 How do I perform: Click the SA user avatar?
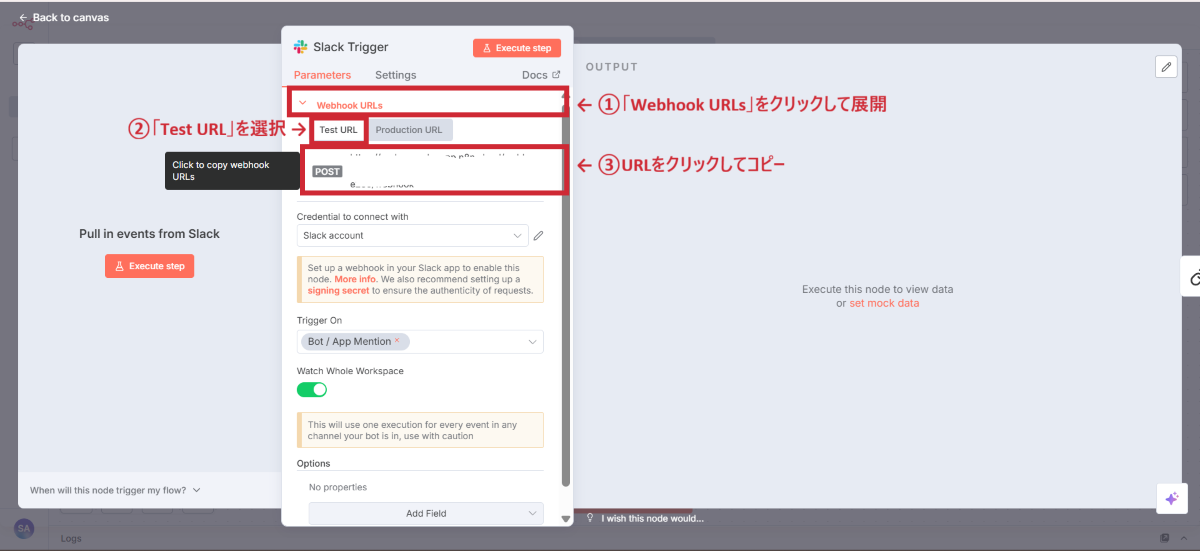coord(25,528)
